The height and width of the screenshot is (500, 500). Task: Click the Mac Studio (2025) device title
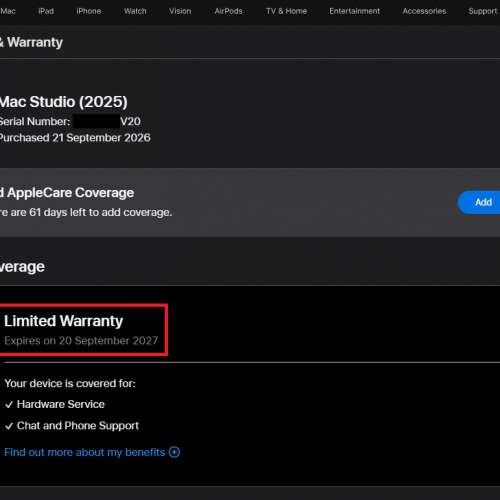(63, 102)
